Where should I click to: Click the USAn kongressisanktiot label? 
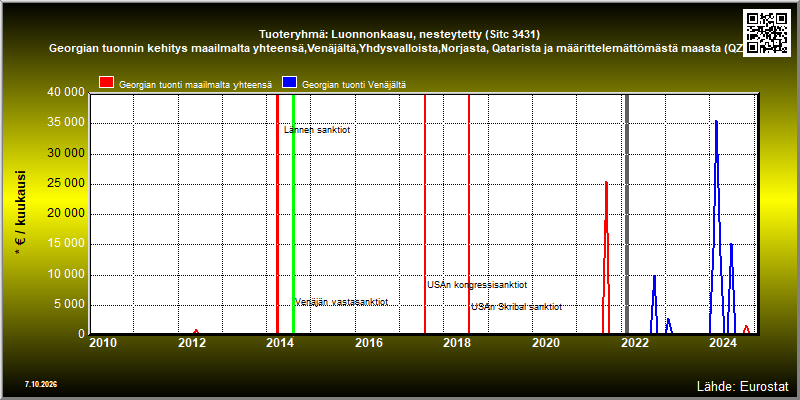click(477, 285)
